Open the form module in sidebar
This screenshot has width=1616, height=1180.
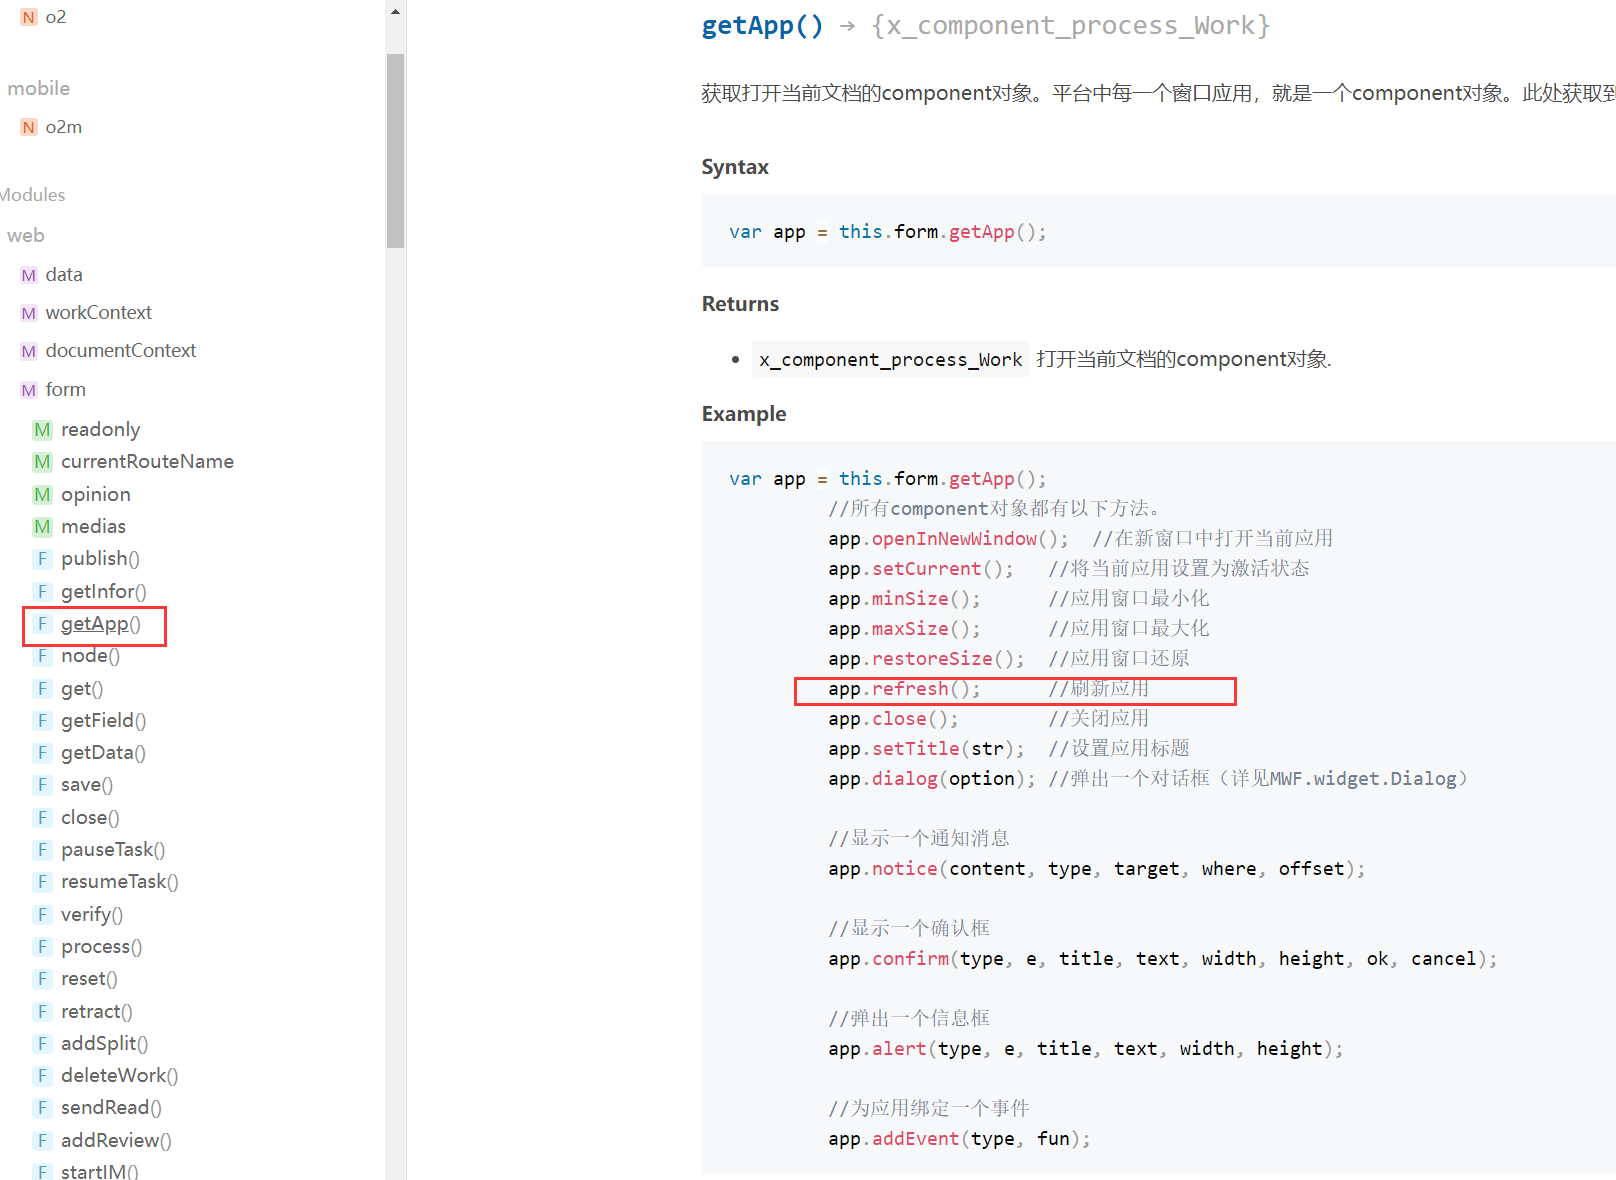[x=65, y=390]
